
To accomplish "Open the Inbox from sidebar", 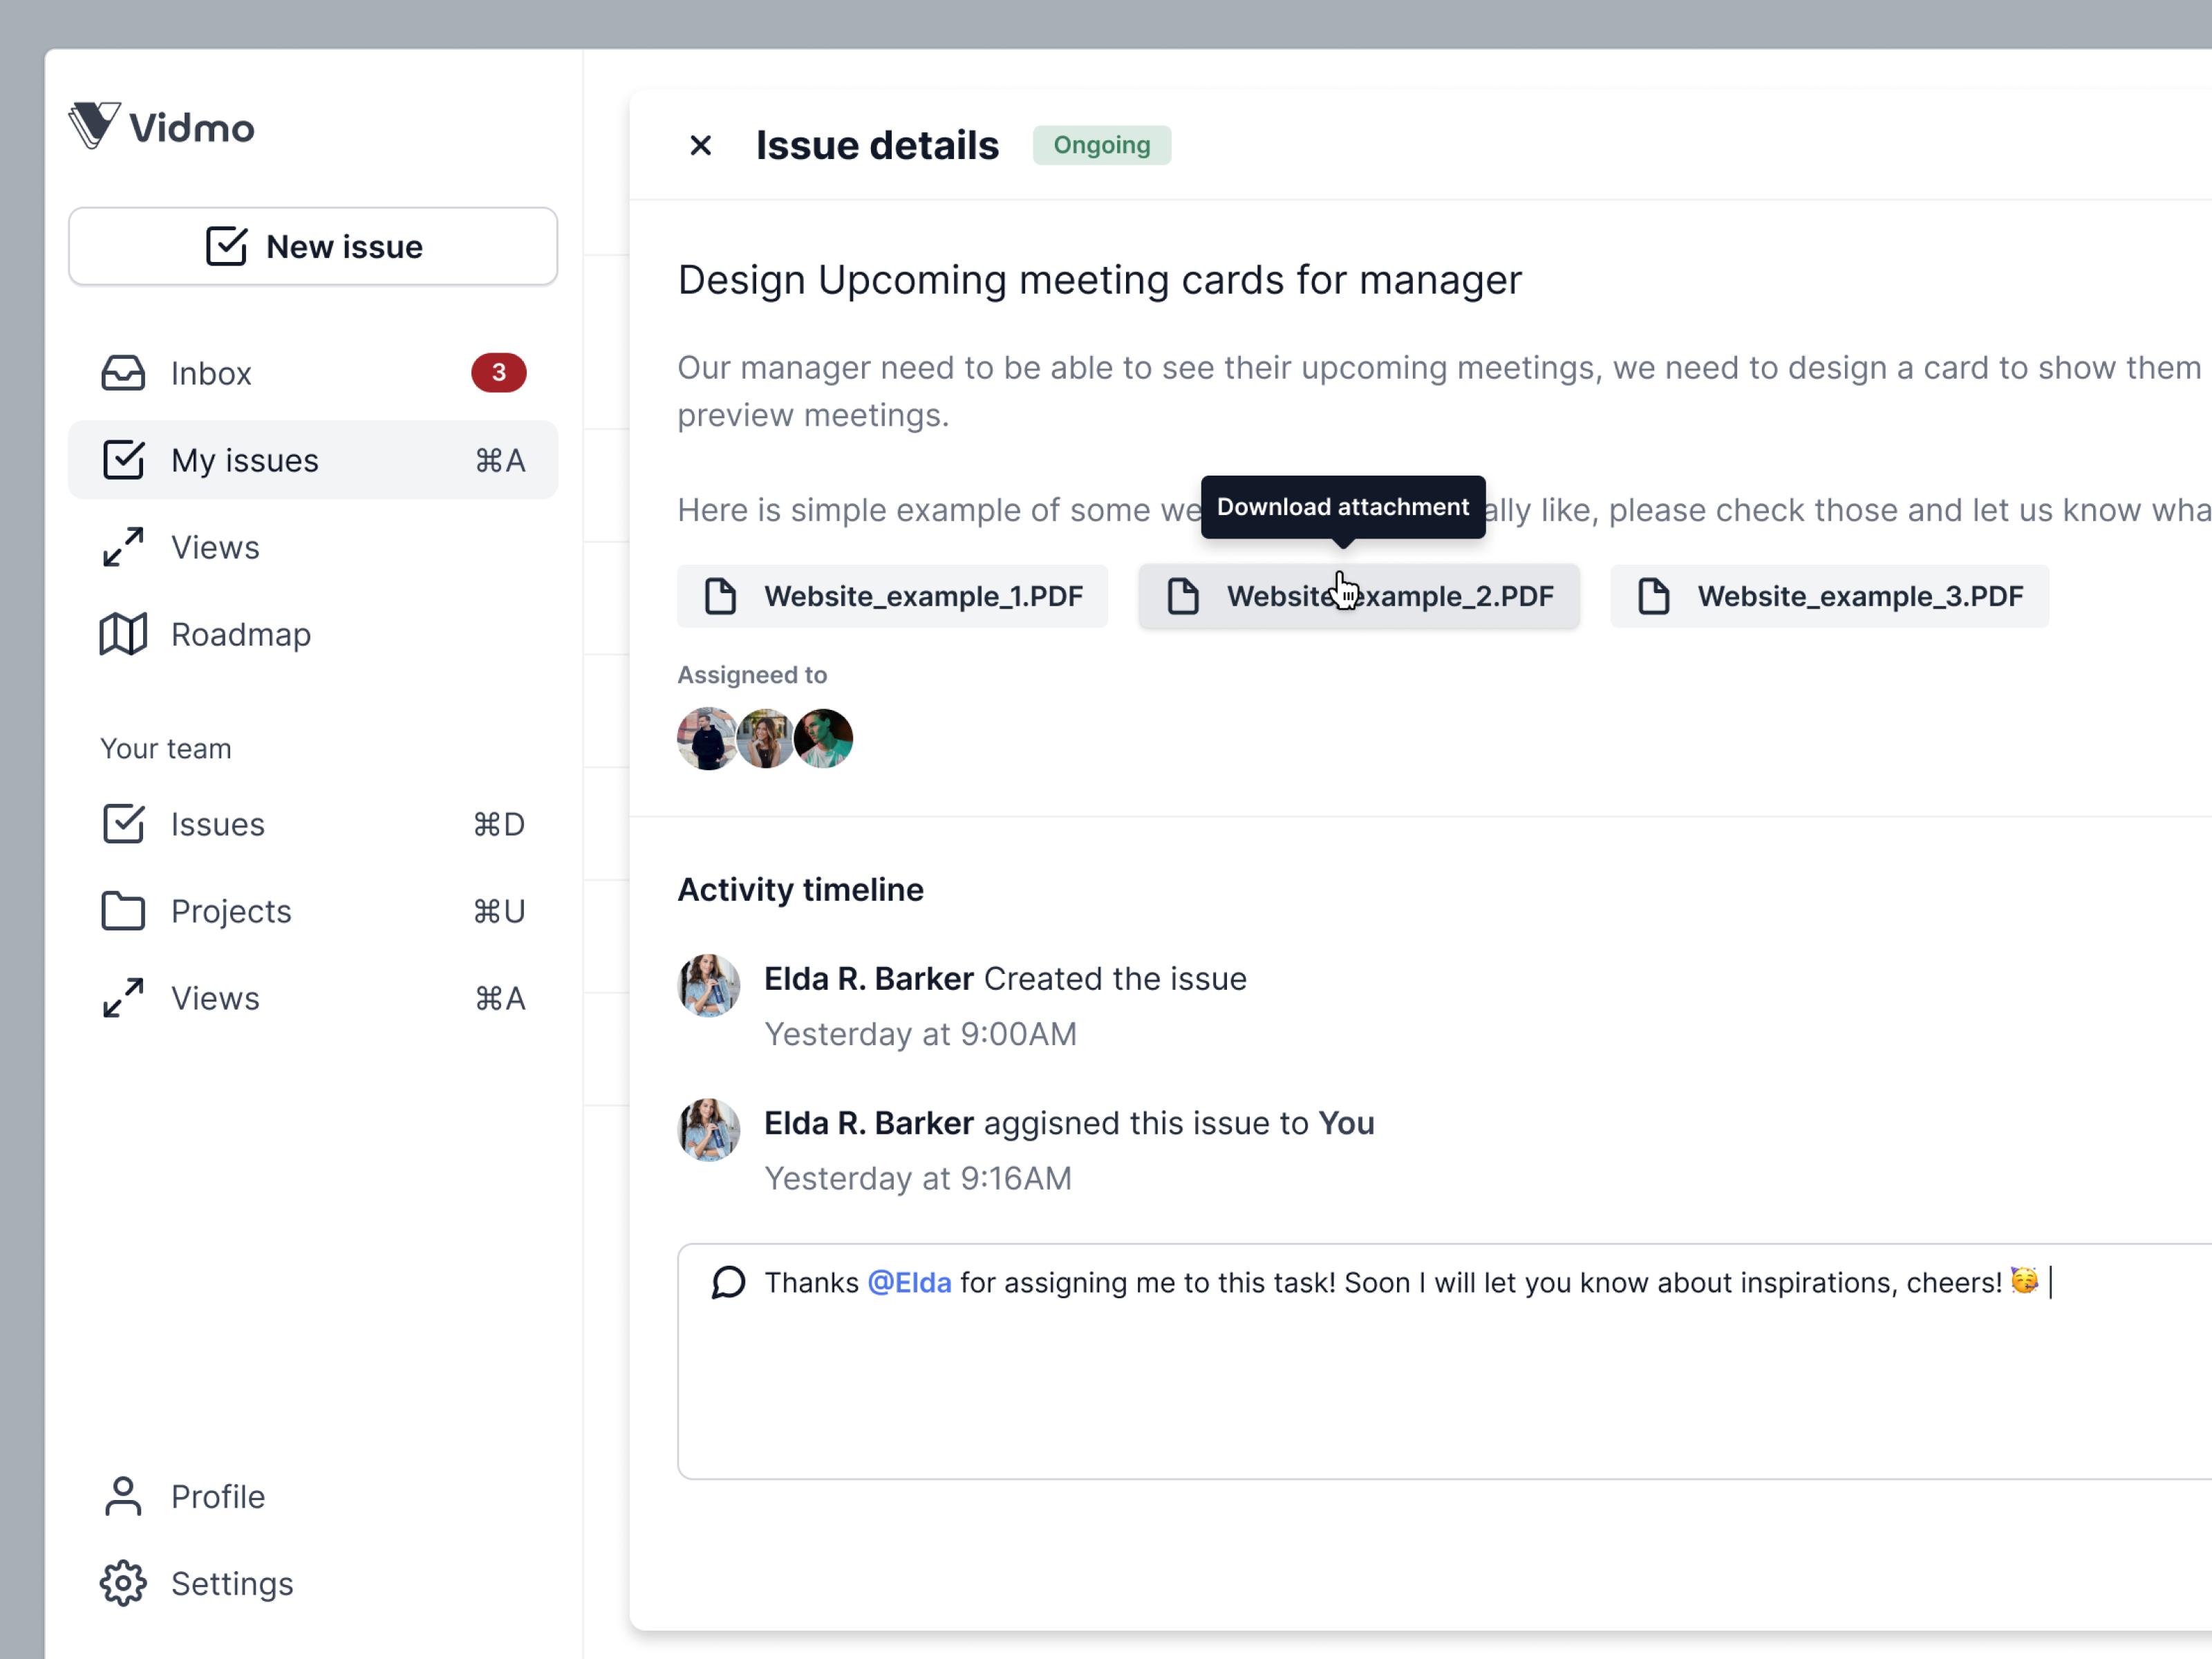I will 211,373.
